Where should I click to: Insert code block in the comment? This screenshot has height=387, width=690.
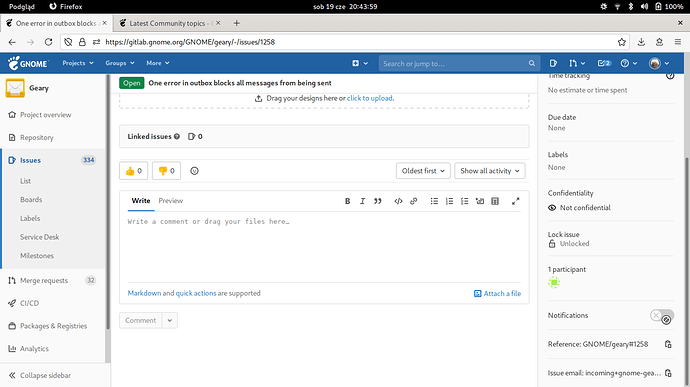click(398, 201)
